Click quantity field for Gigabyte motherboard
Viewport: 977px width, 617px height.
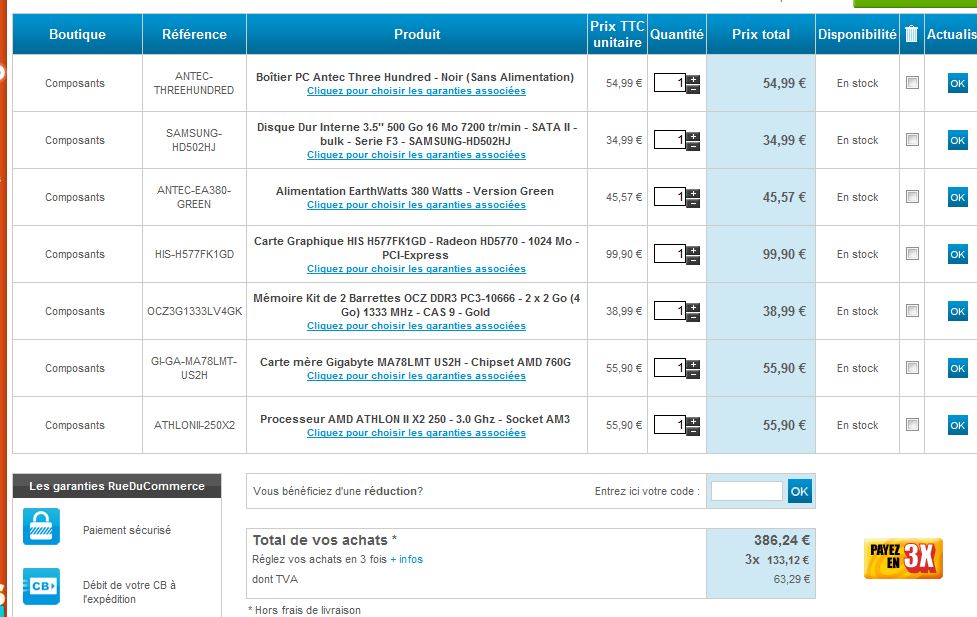[x=669, y=368]
